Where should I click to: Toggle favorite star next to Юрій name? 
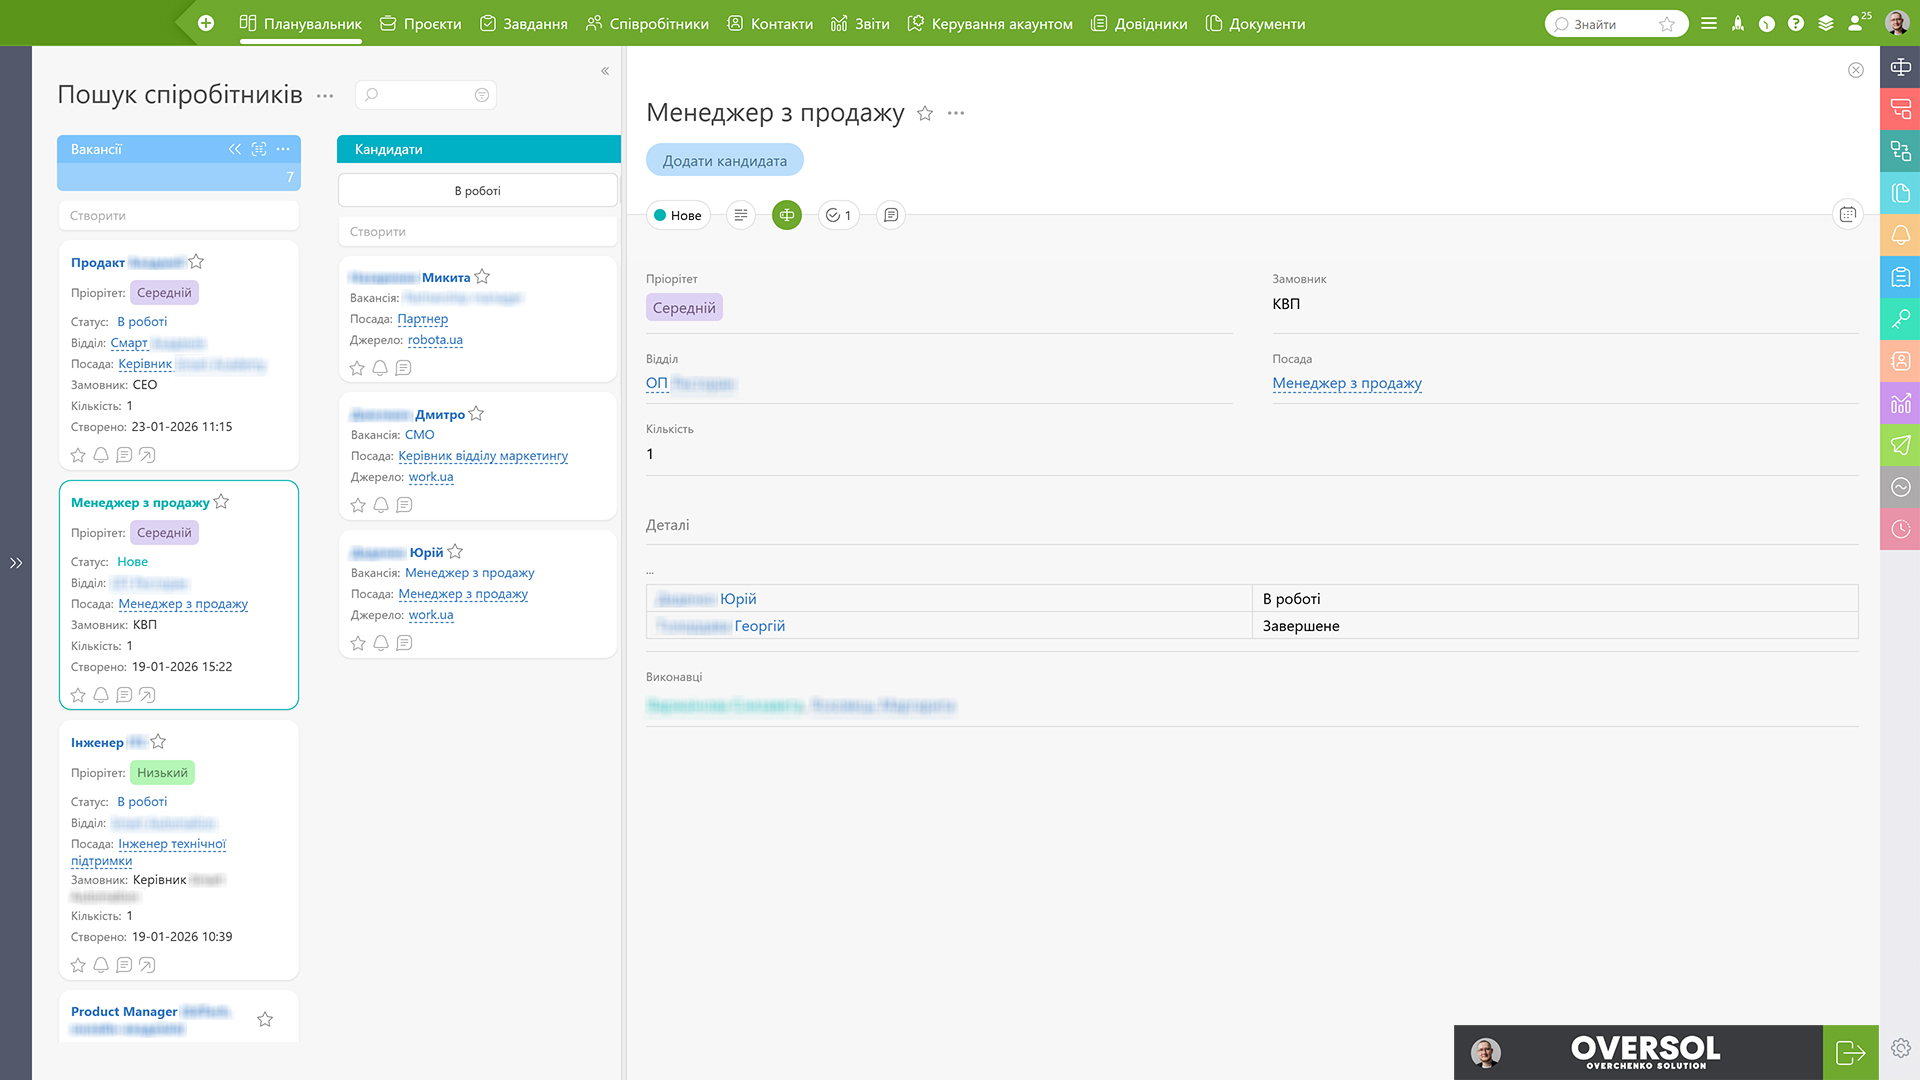455,551
